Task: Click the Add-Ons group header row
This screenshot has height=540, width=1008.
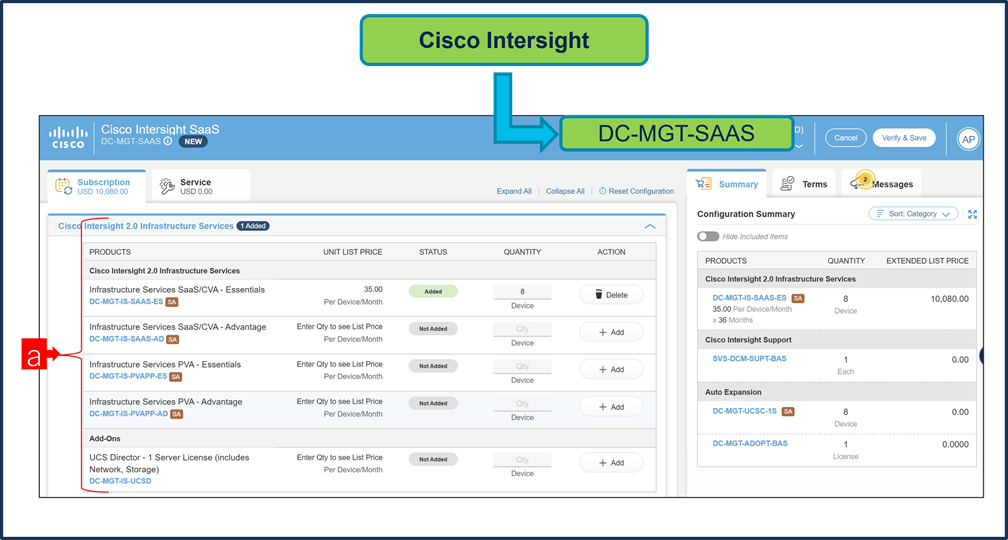Action: click(x=370, y=438)
